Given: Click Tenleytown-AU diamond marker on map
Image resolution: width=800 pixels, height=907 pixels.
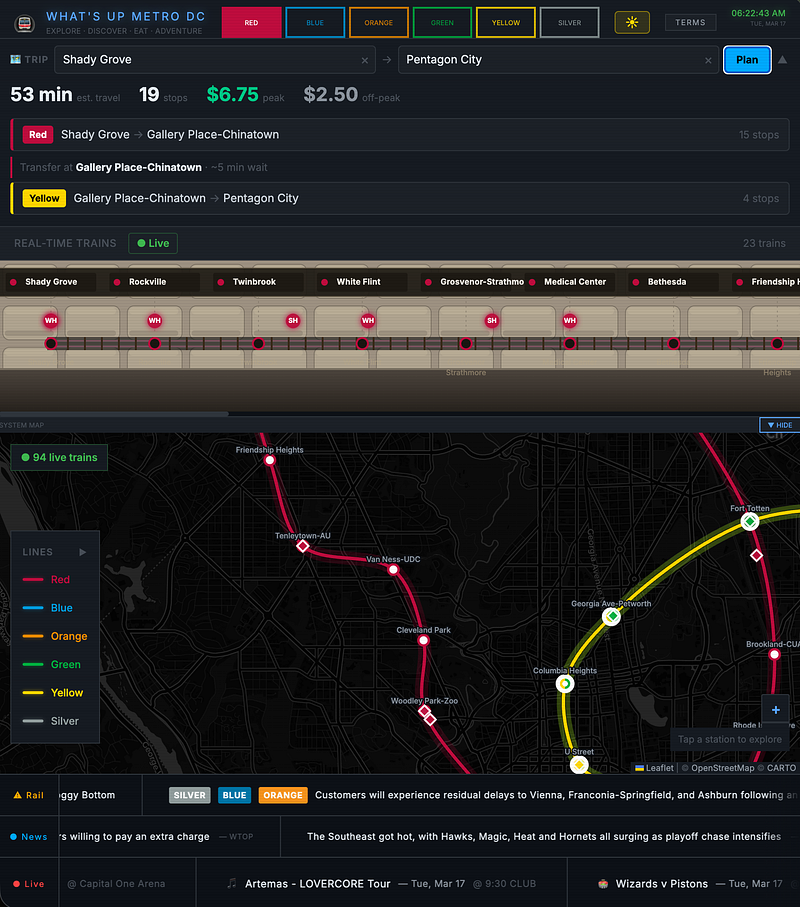Looking at the screenshot, I should click(303, 546).
